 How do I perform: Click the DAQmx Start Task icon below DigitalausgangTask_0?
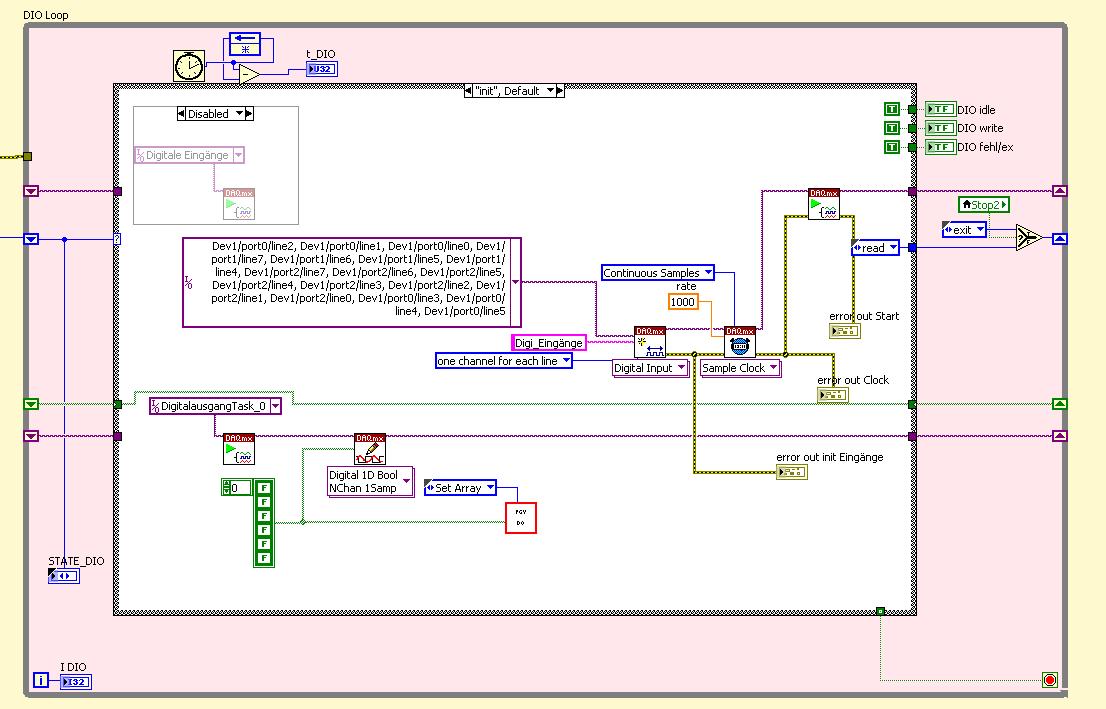click(x=239, y=449)
